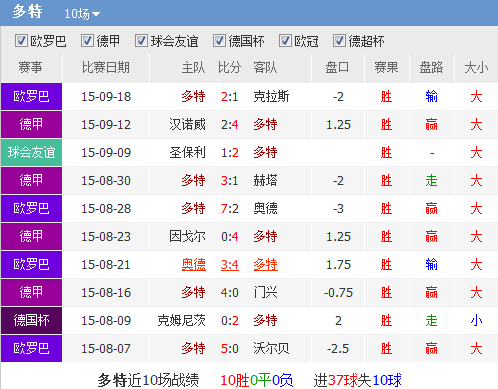Click the 克拉斯 away team name
Viewport: 498px width, 389px height.
coord(271,97)
